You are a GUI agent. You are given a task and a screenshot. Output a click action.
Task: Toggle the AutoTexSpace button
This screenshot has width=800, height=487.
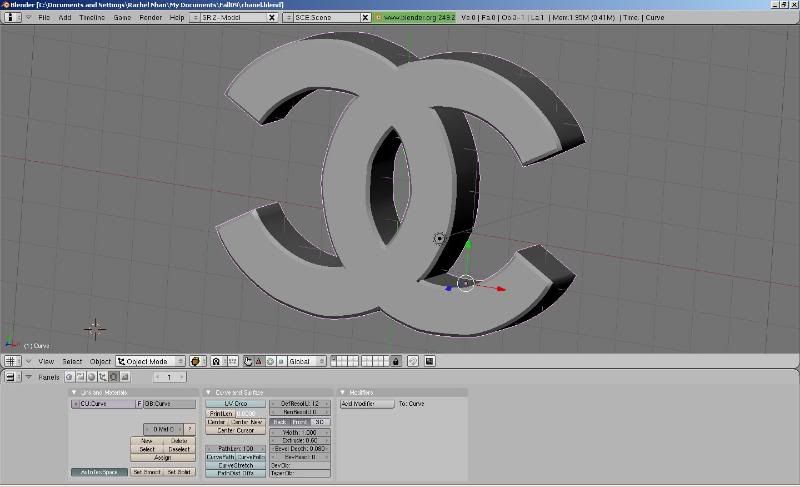99,472
